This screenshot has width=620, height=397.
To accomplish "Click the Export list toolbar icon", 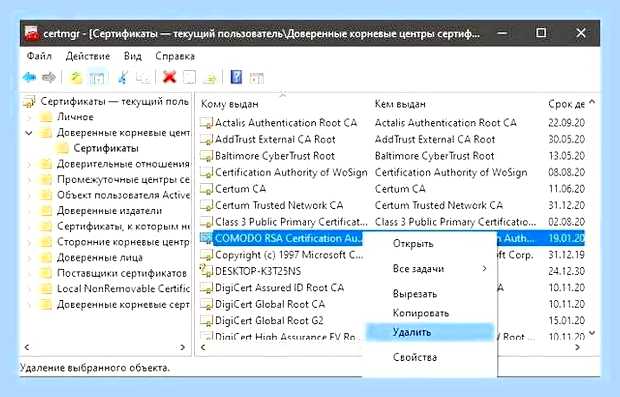I will pyautogui.click(x=210, y=78).
